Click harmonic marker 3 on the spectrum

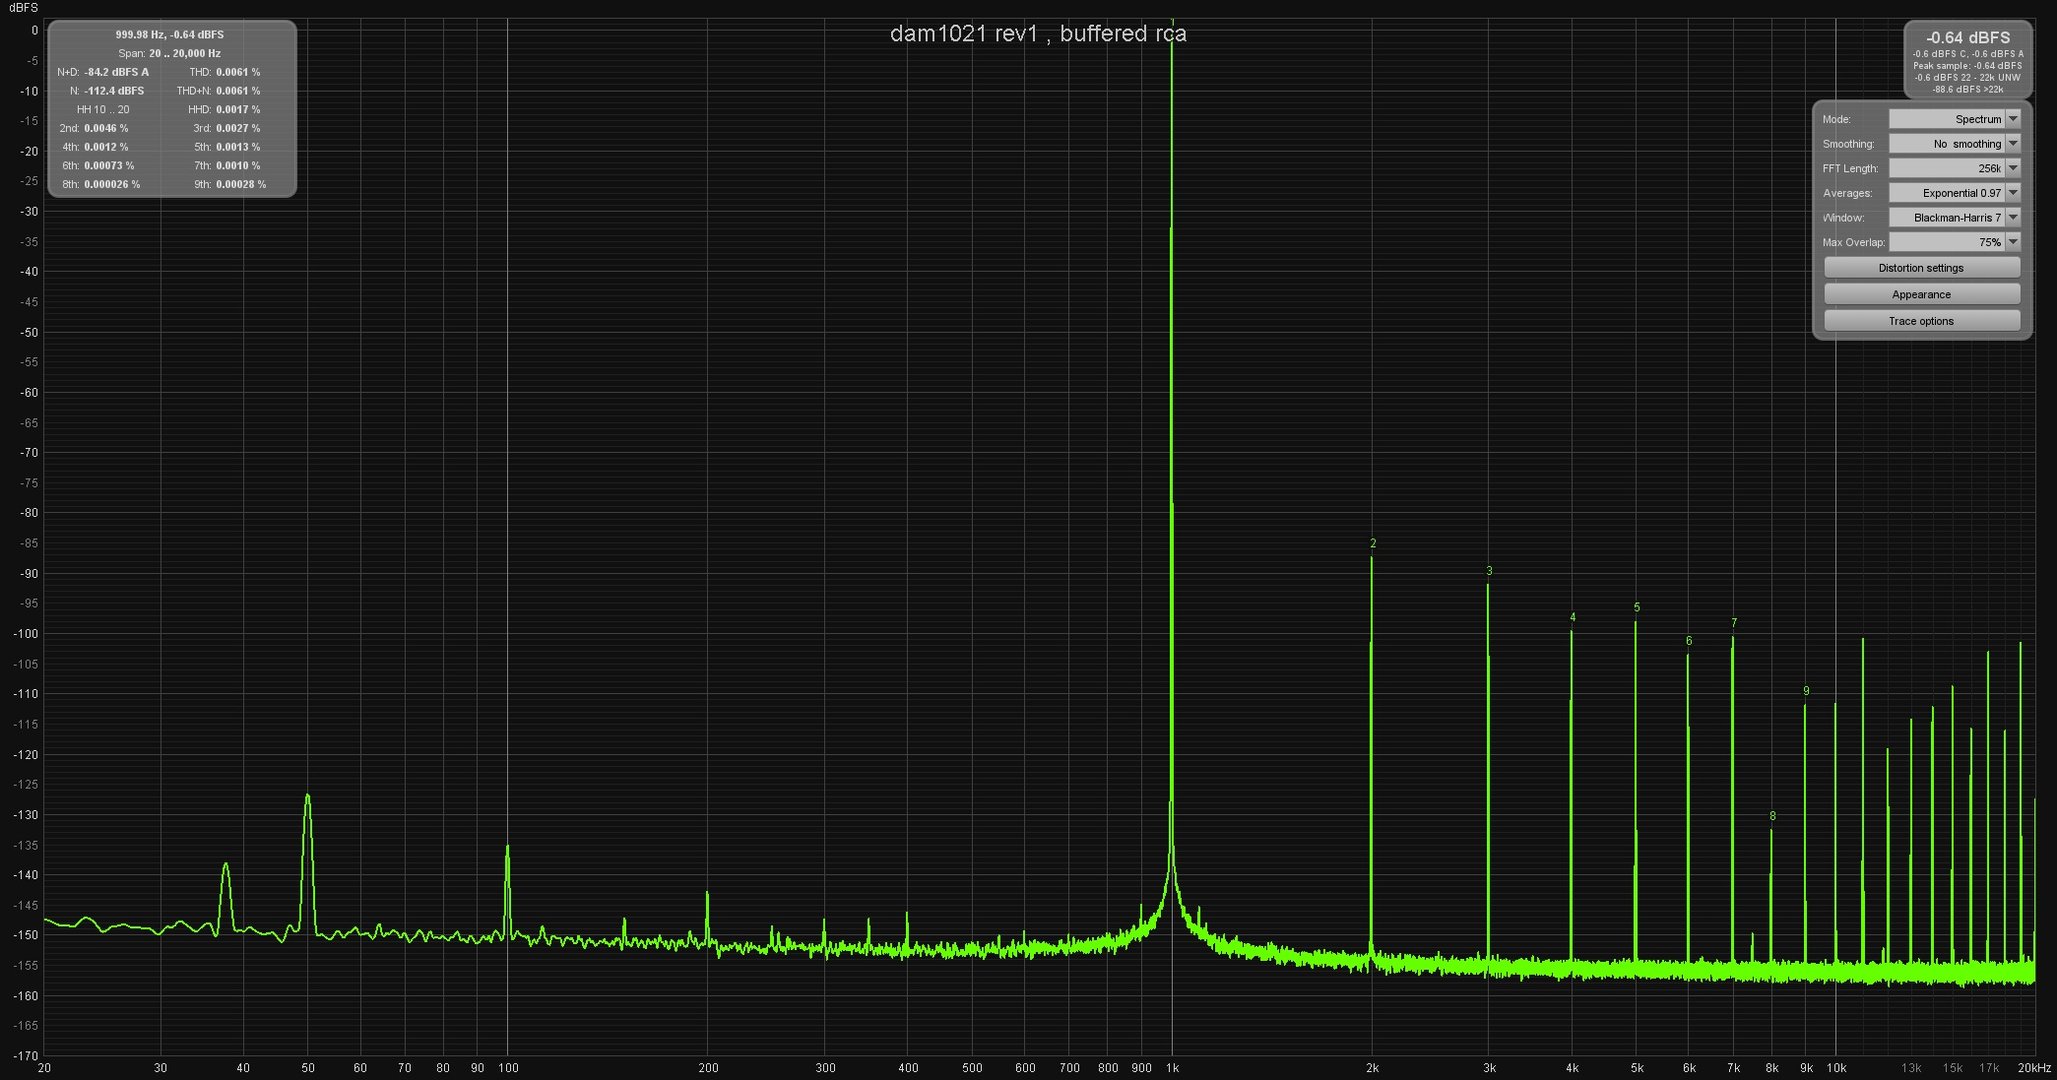coord(1489,571)
